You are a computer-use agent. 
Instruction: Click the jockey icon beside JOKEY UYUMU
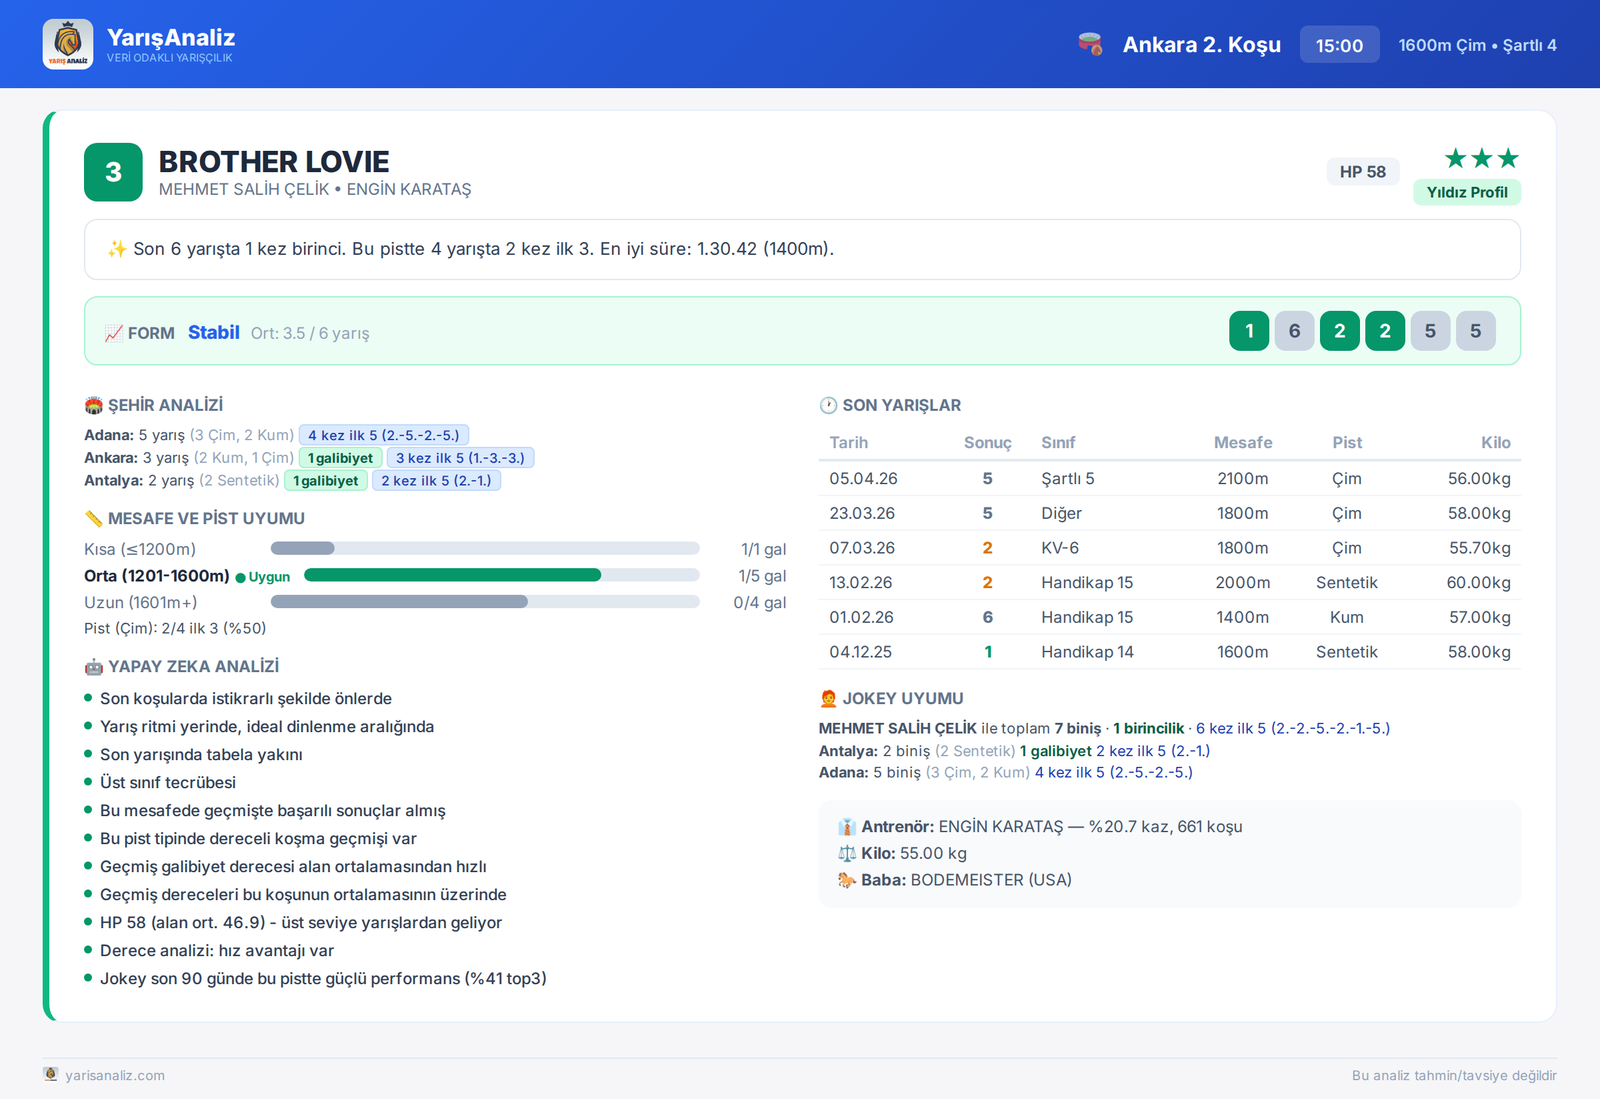coord(828,698)
